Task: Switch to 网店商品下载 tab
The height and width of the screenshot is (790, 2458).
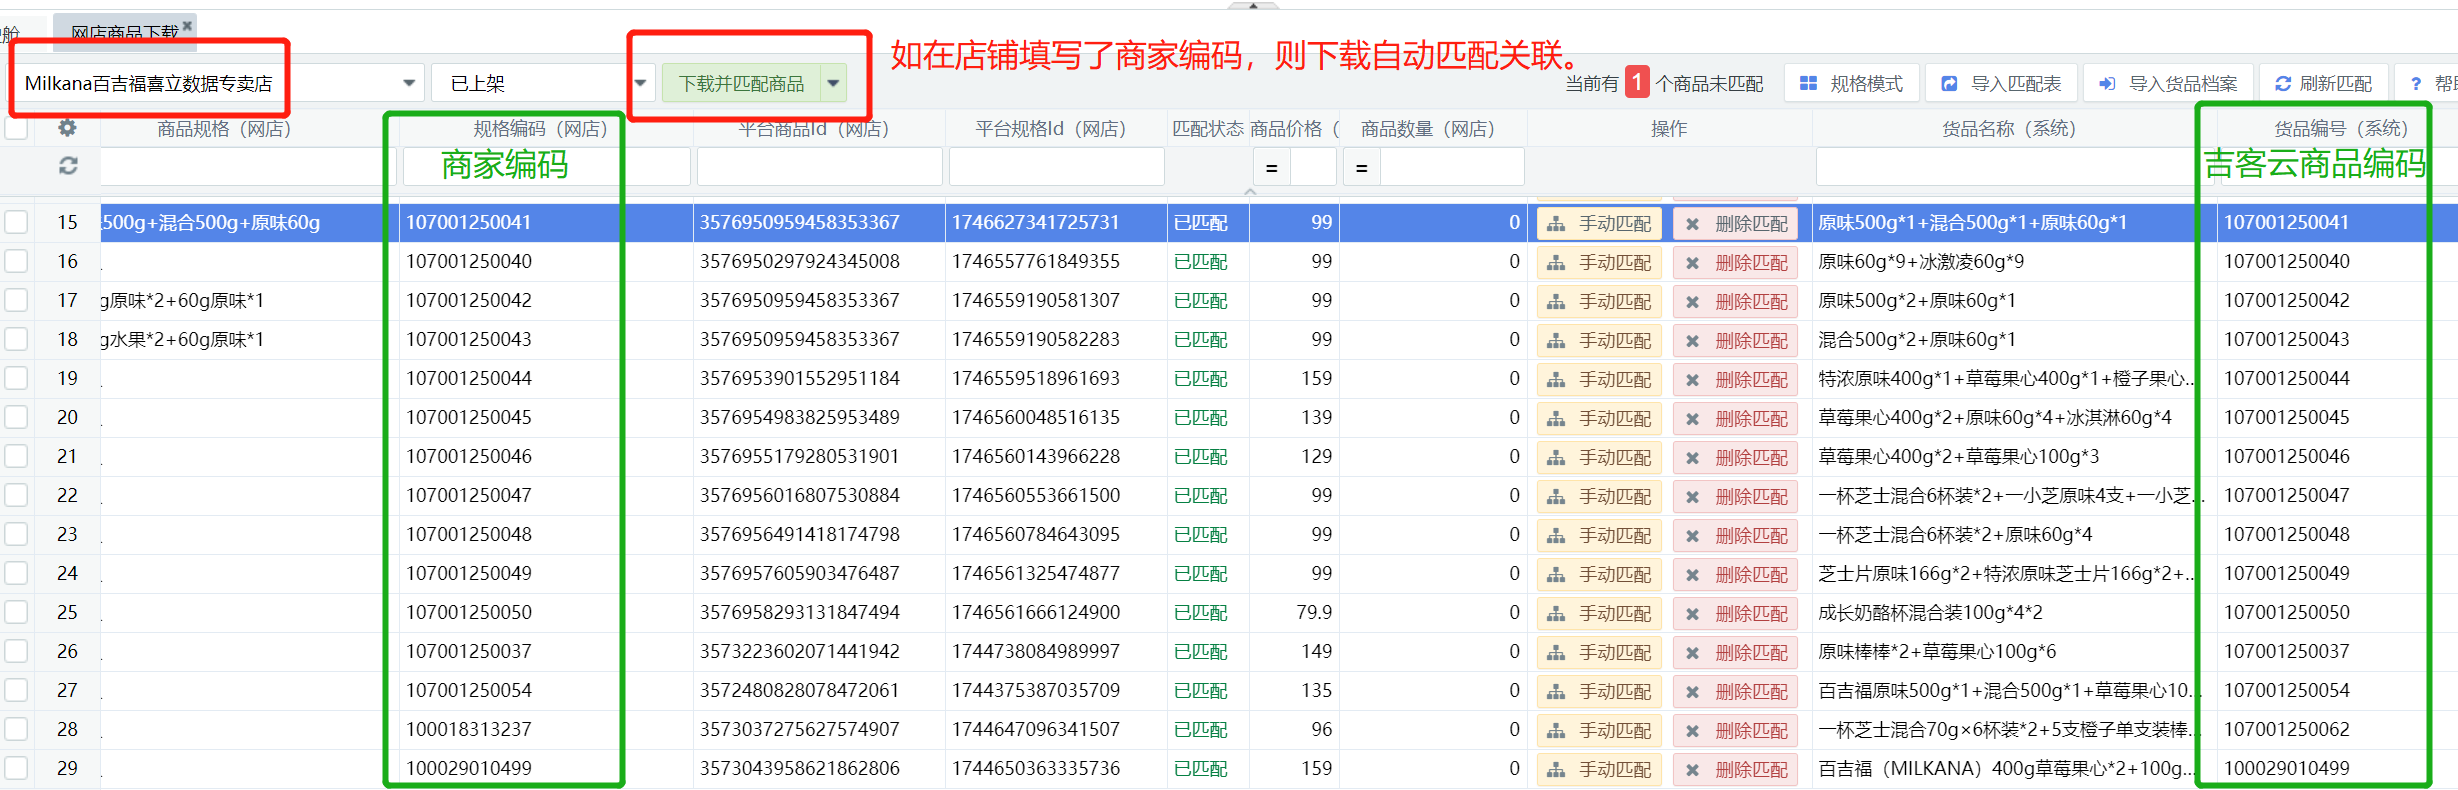Action: 124,33
